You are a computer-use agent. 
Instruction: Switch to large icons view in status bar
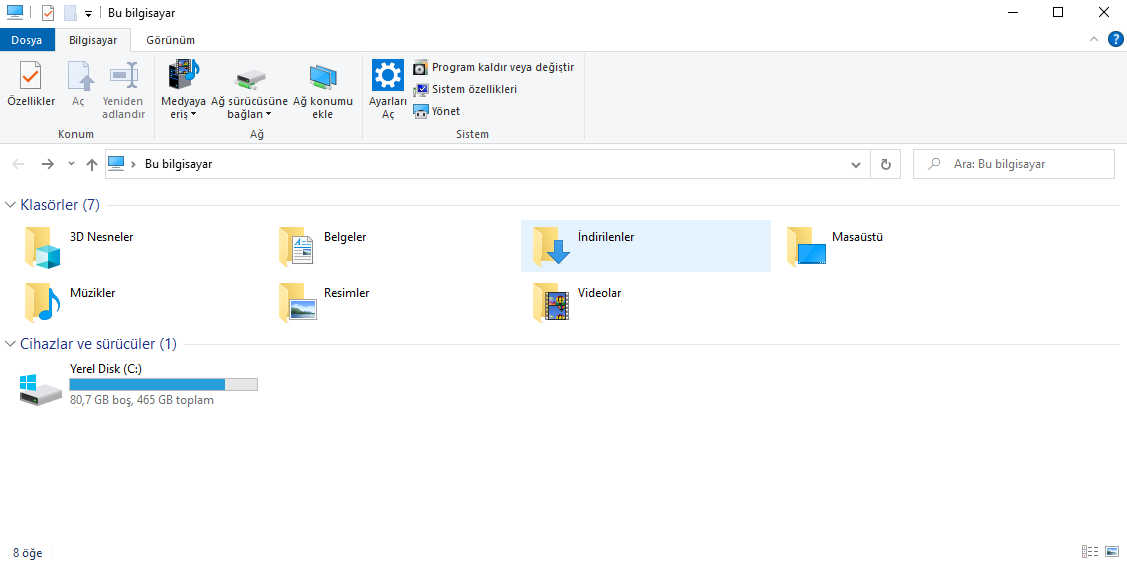tap(1112, 552)
